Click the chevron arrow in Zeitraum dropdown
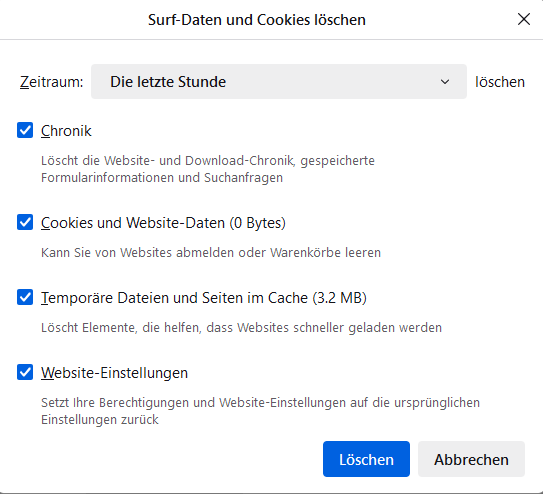Image resolution: width=543 pixels, height=494 pixels. 445,82
